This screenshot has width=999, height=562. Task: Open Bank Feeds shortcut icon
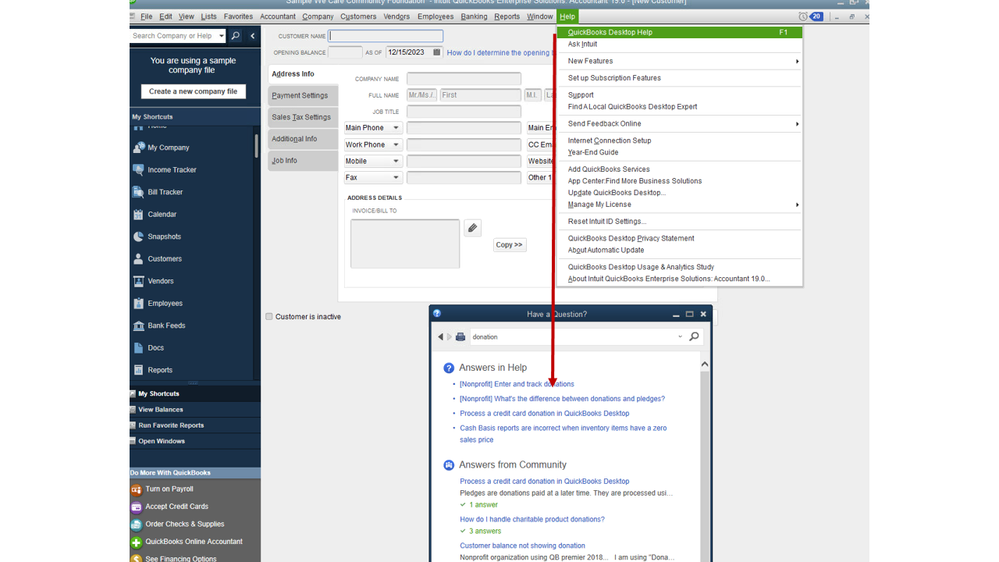pyautogui.click(x=138, y=326)
